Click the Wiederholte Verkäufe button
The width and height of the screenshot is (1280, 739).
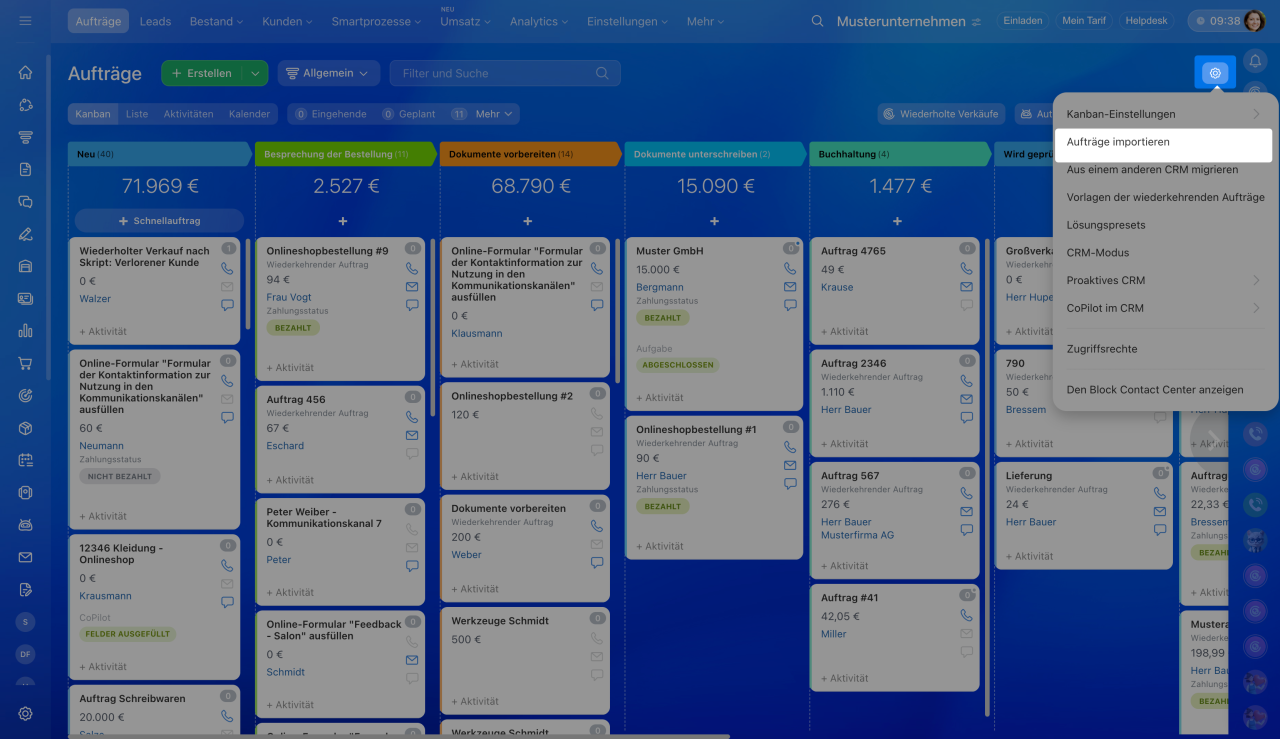(943, 114)
